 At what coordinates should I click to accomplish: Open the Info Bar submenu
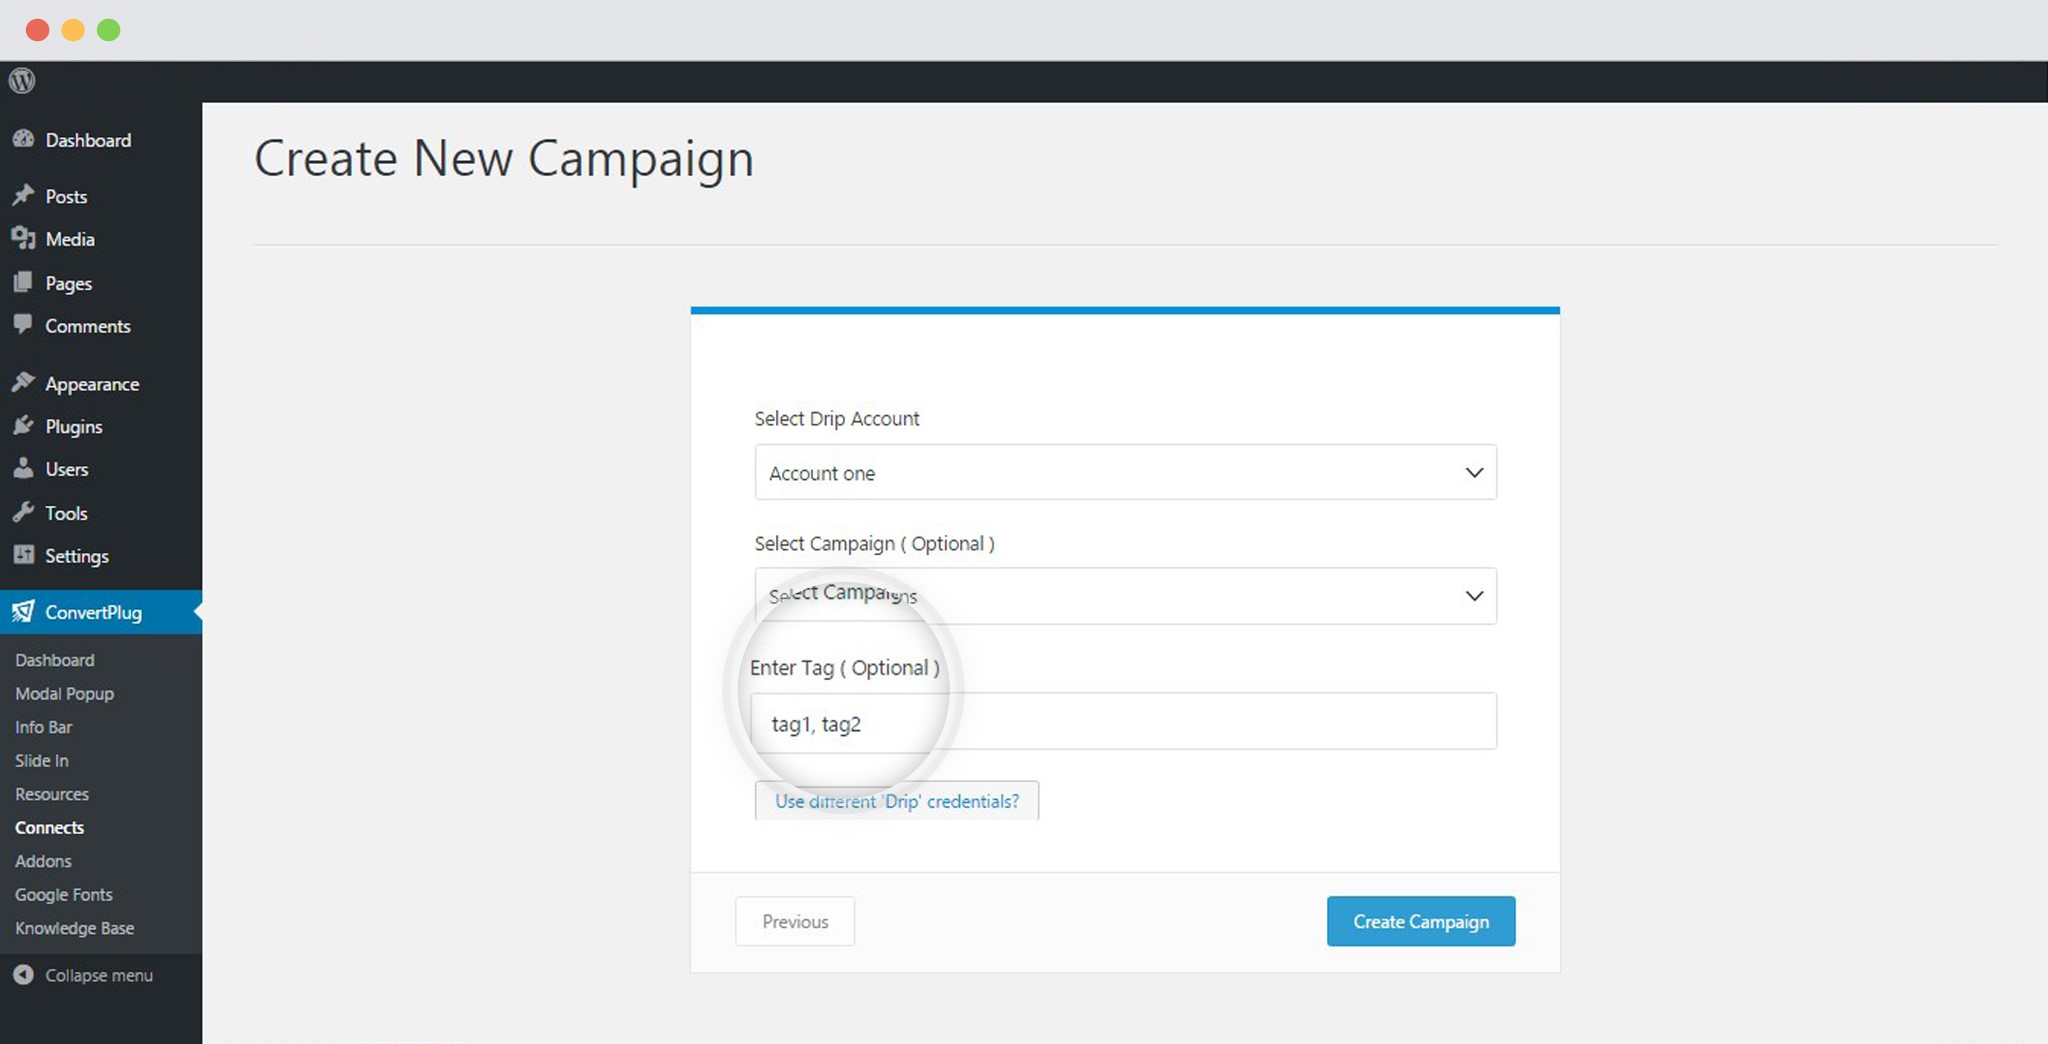point(44,727)
